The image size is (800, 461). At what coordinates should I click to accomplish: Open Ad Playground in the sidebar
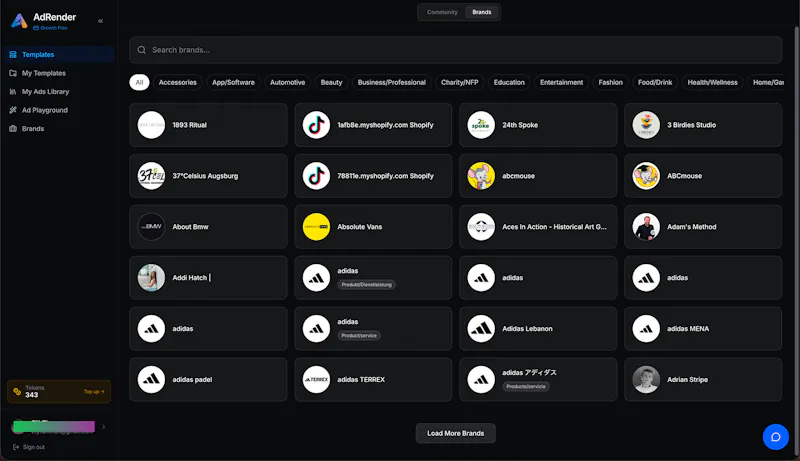57,110
